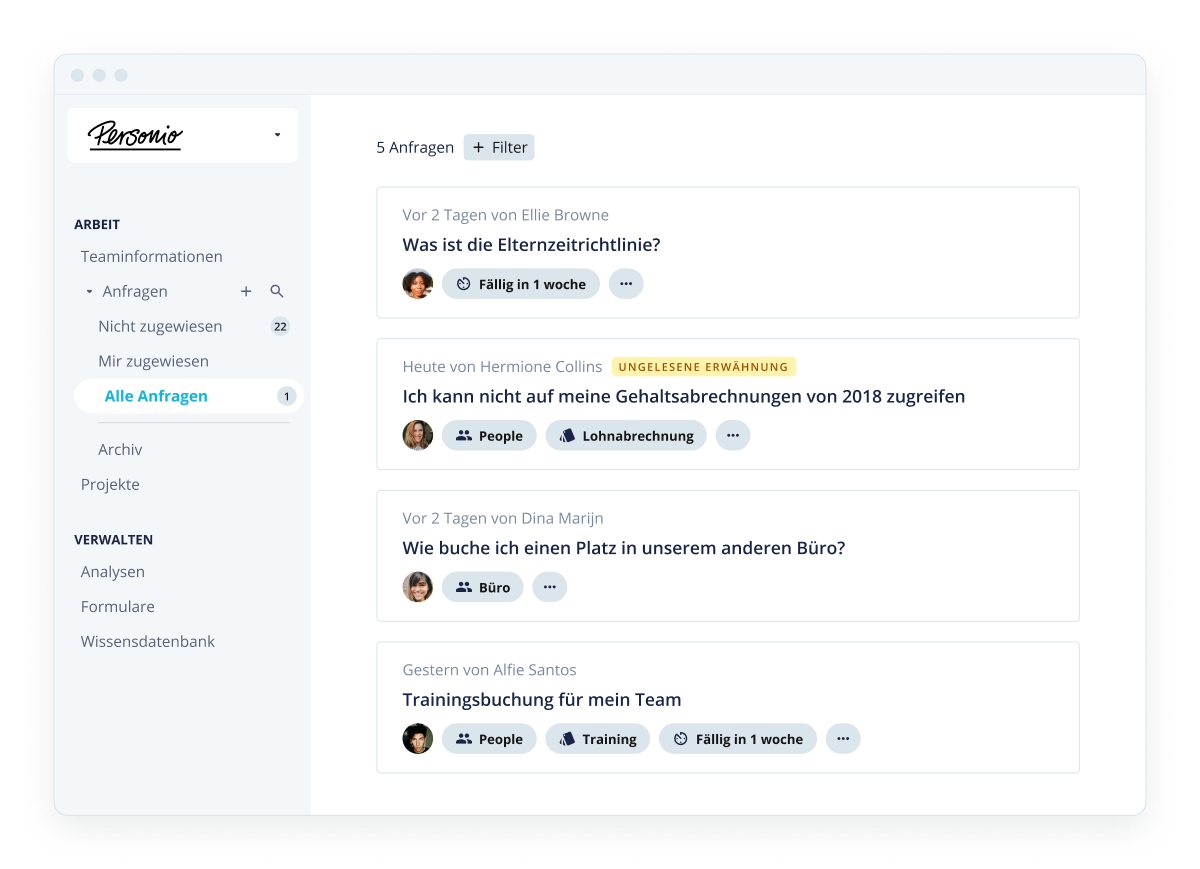Open more options on Büro request
The width and height of the screenshot is (1200, 869).
550,587
